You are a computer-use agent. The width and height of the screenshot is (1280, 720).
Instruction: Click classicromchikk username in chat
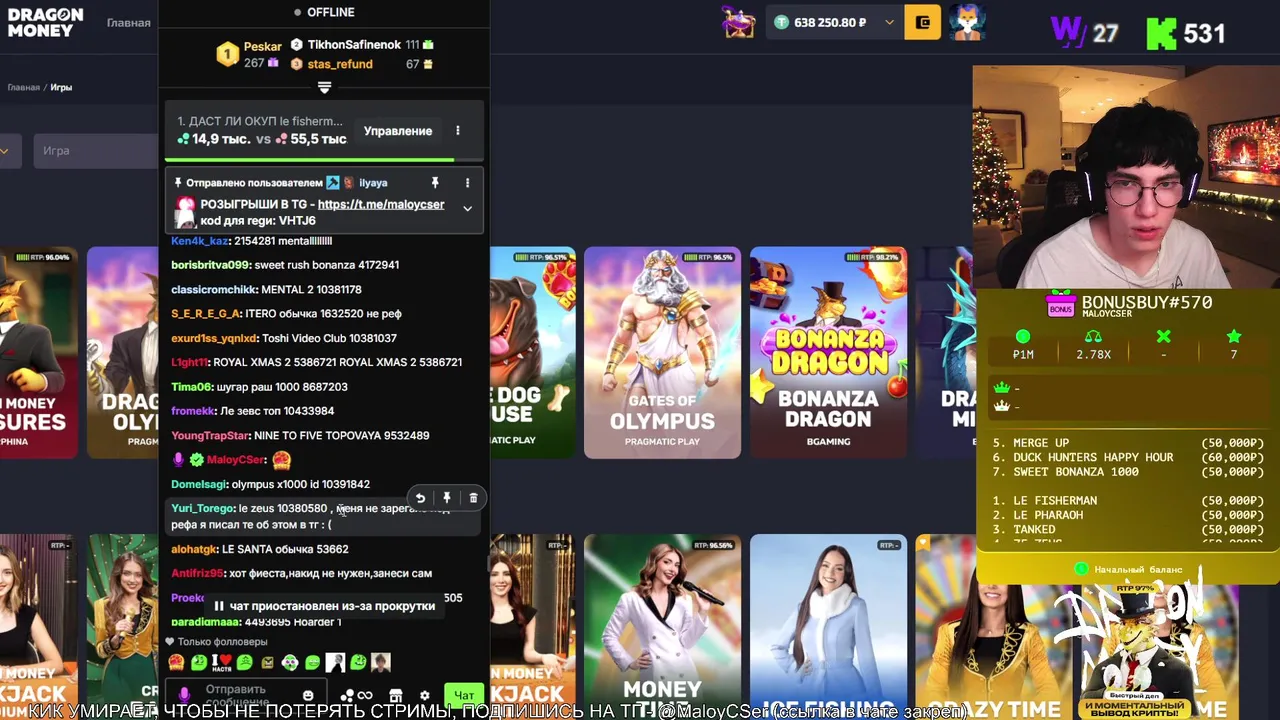coord(214,289)
